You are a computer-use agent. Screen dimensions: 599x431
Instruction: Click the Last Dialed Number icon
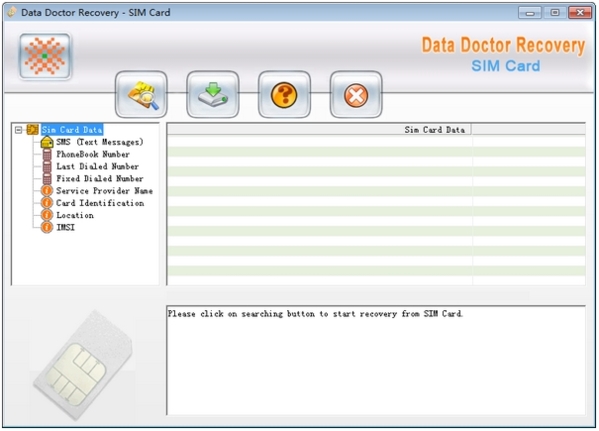[47, 167]
